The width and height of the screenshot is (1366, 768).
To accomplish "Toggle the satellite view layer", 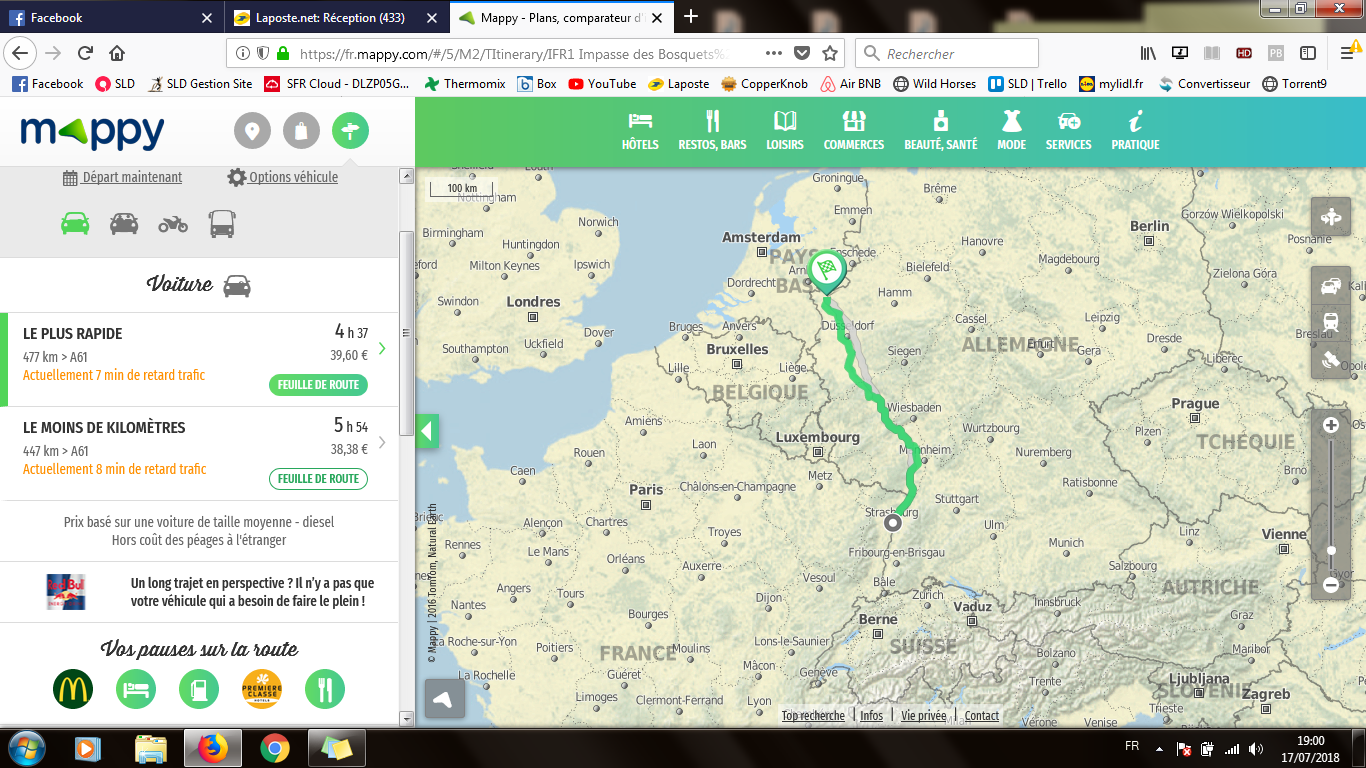I will click(1331, 360).
